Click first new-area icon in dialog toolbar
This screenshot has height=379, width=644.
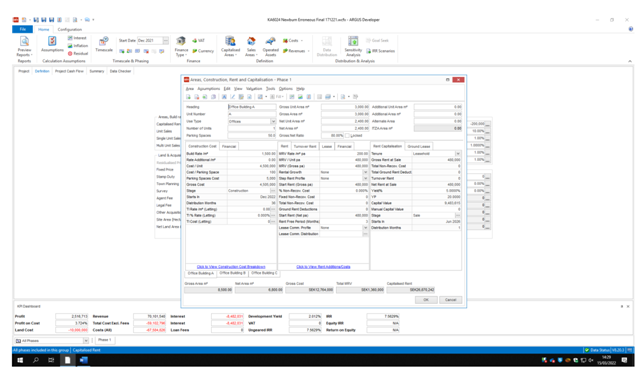189,97
